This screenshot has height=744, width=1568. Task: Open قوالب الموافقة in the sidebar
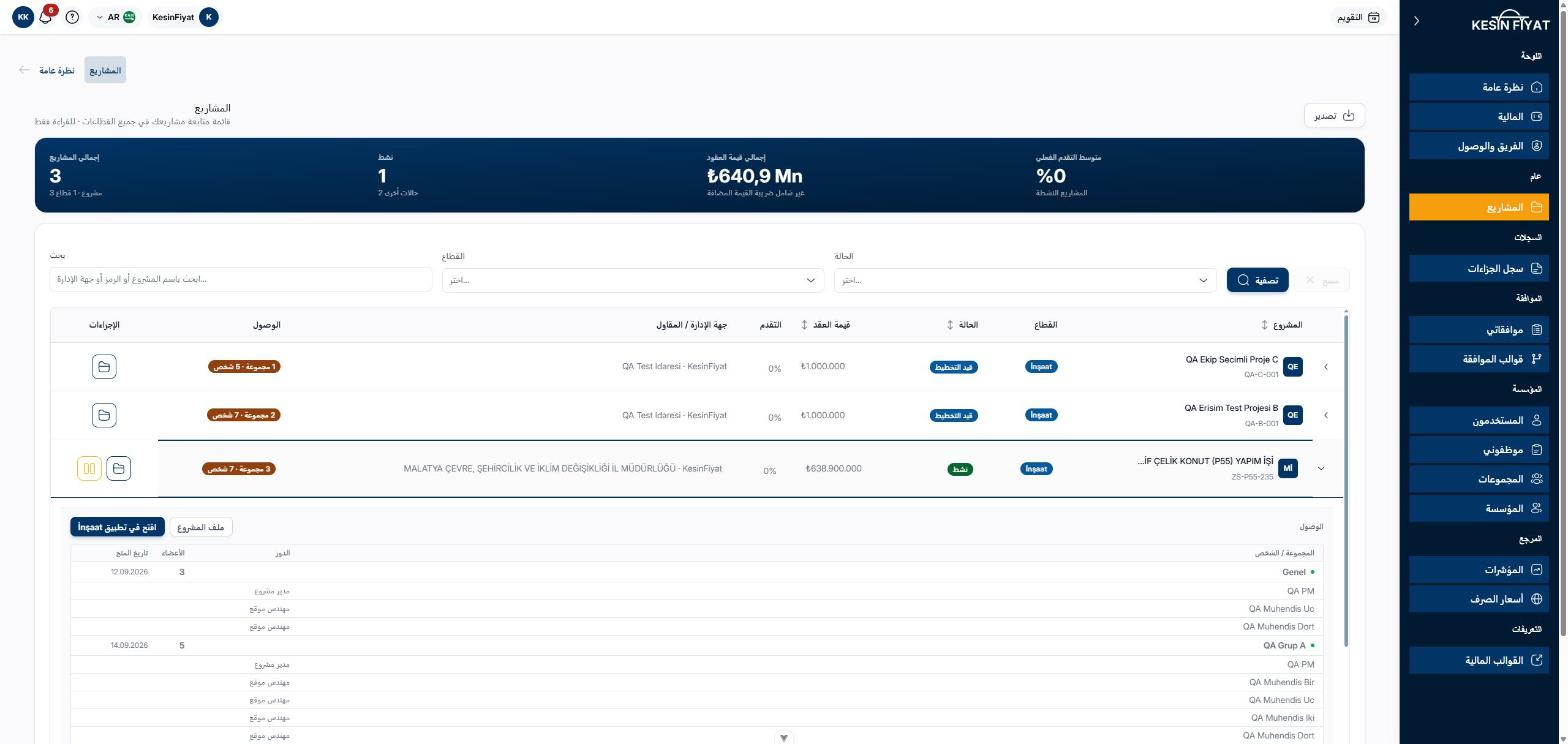point(1480,359)
